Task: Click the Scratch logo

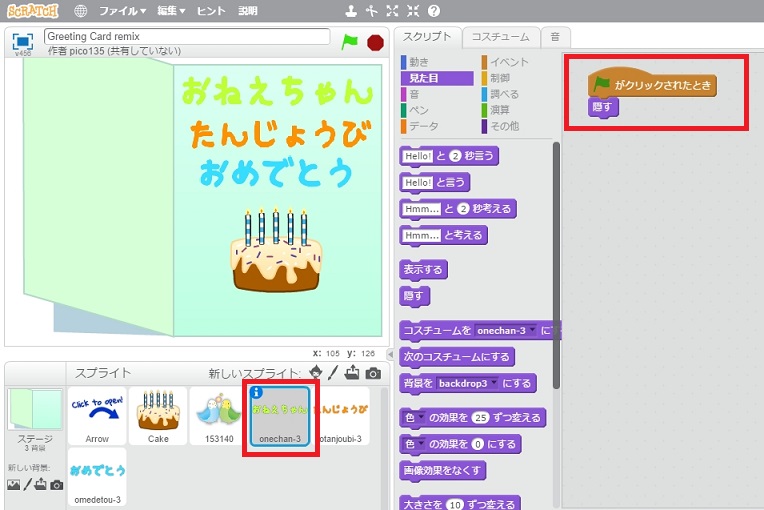Action: [x=33, y=10]
